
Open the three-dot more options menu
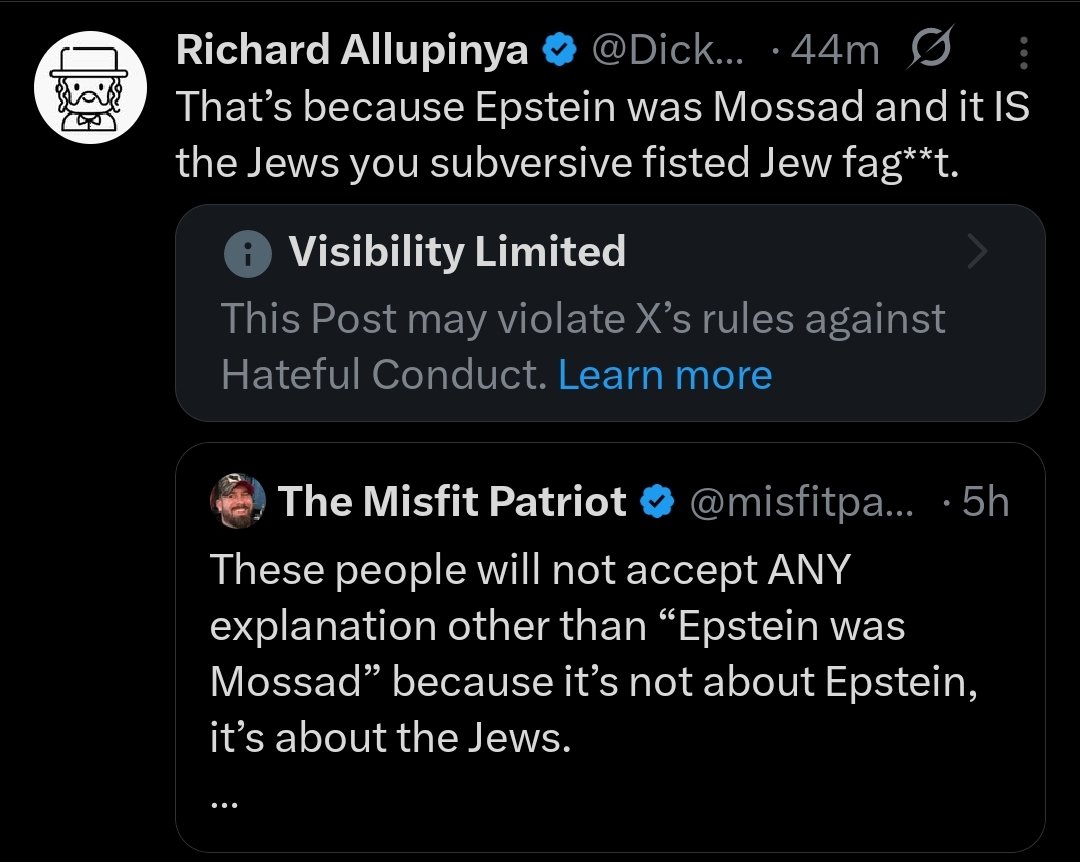[1022, 50]
